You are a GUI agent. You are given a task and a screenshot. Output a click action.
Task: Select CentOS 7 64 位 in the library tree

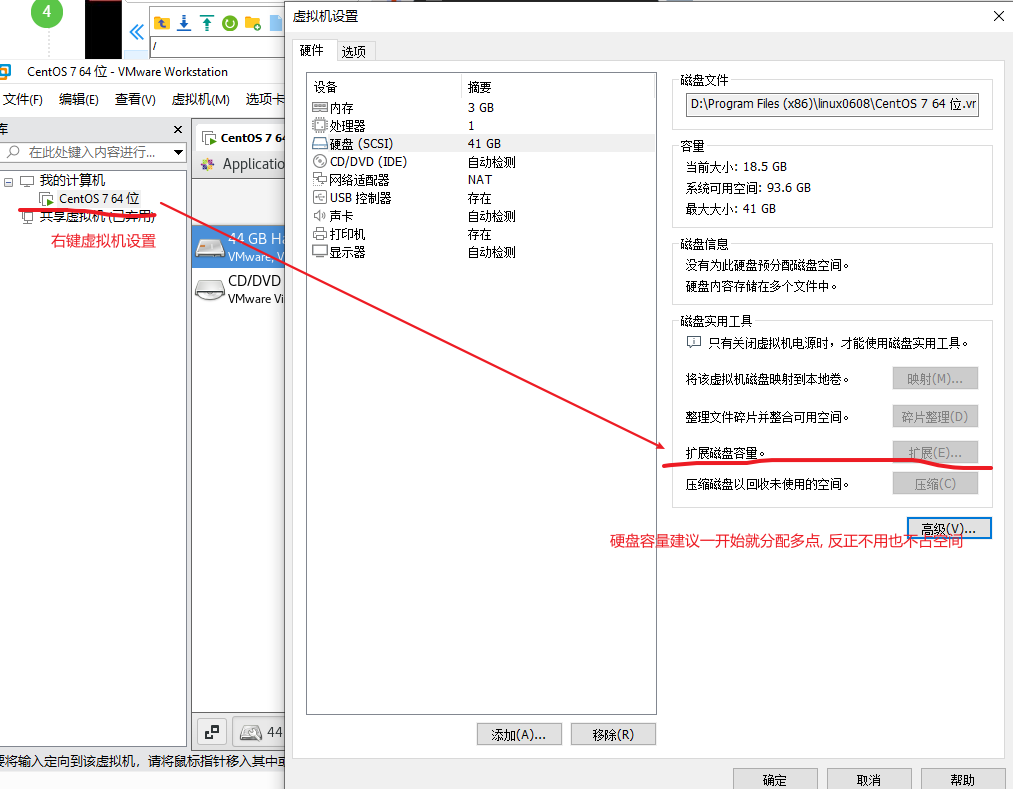tap(99, 198)
